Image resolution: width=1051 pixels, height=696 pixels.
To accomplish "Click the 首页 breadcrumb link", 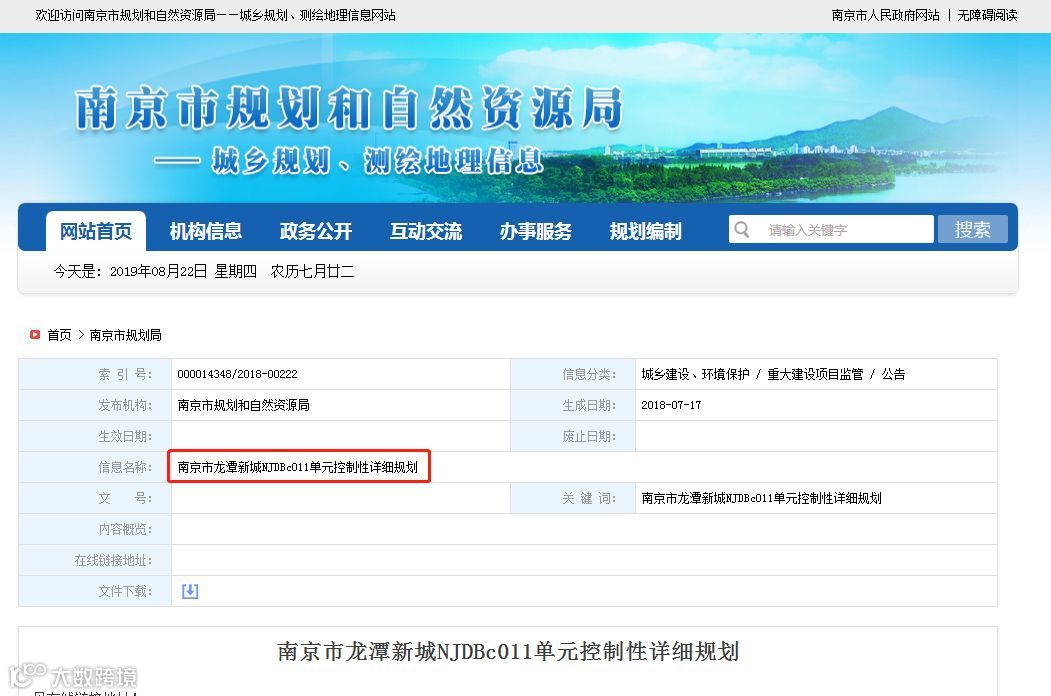I will [59, 335].
